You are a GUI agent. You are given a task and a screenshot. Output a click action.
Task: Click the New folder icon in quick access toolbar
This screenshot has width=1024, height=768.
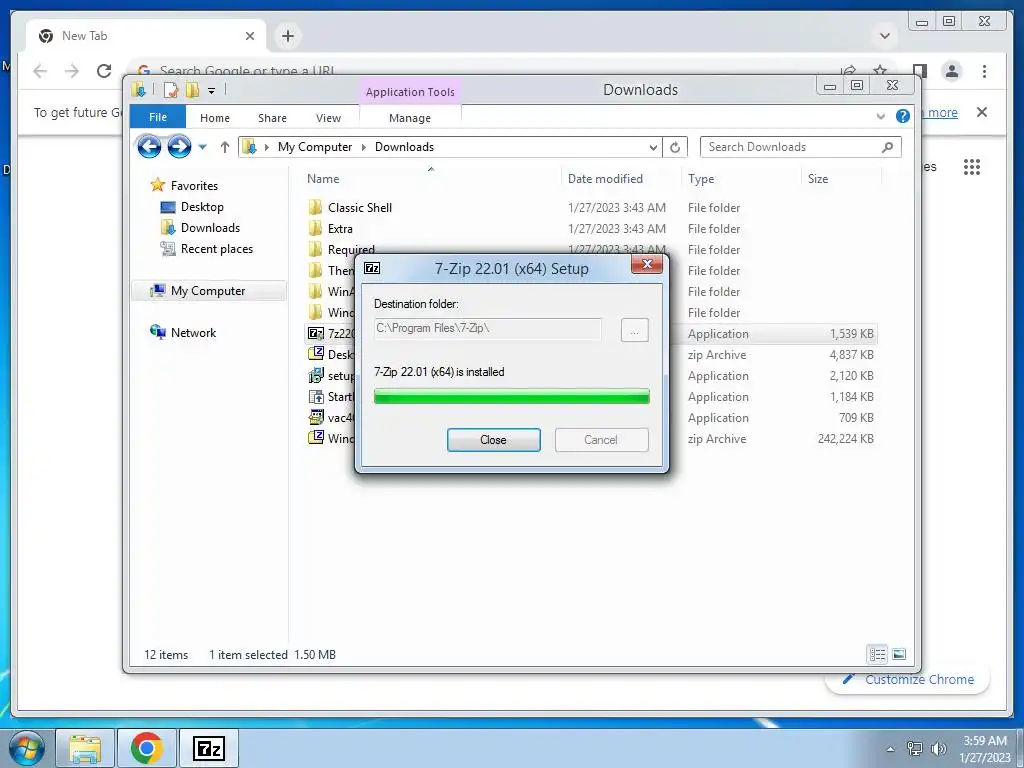pyautogui.click(x=192, y=90)
